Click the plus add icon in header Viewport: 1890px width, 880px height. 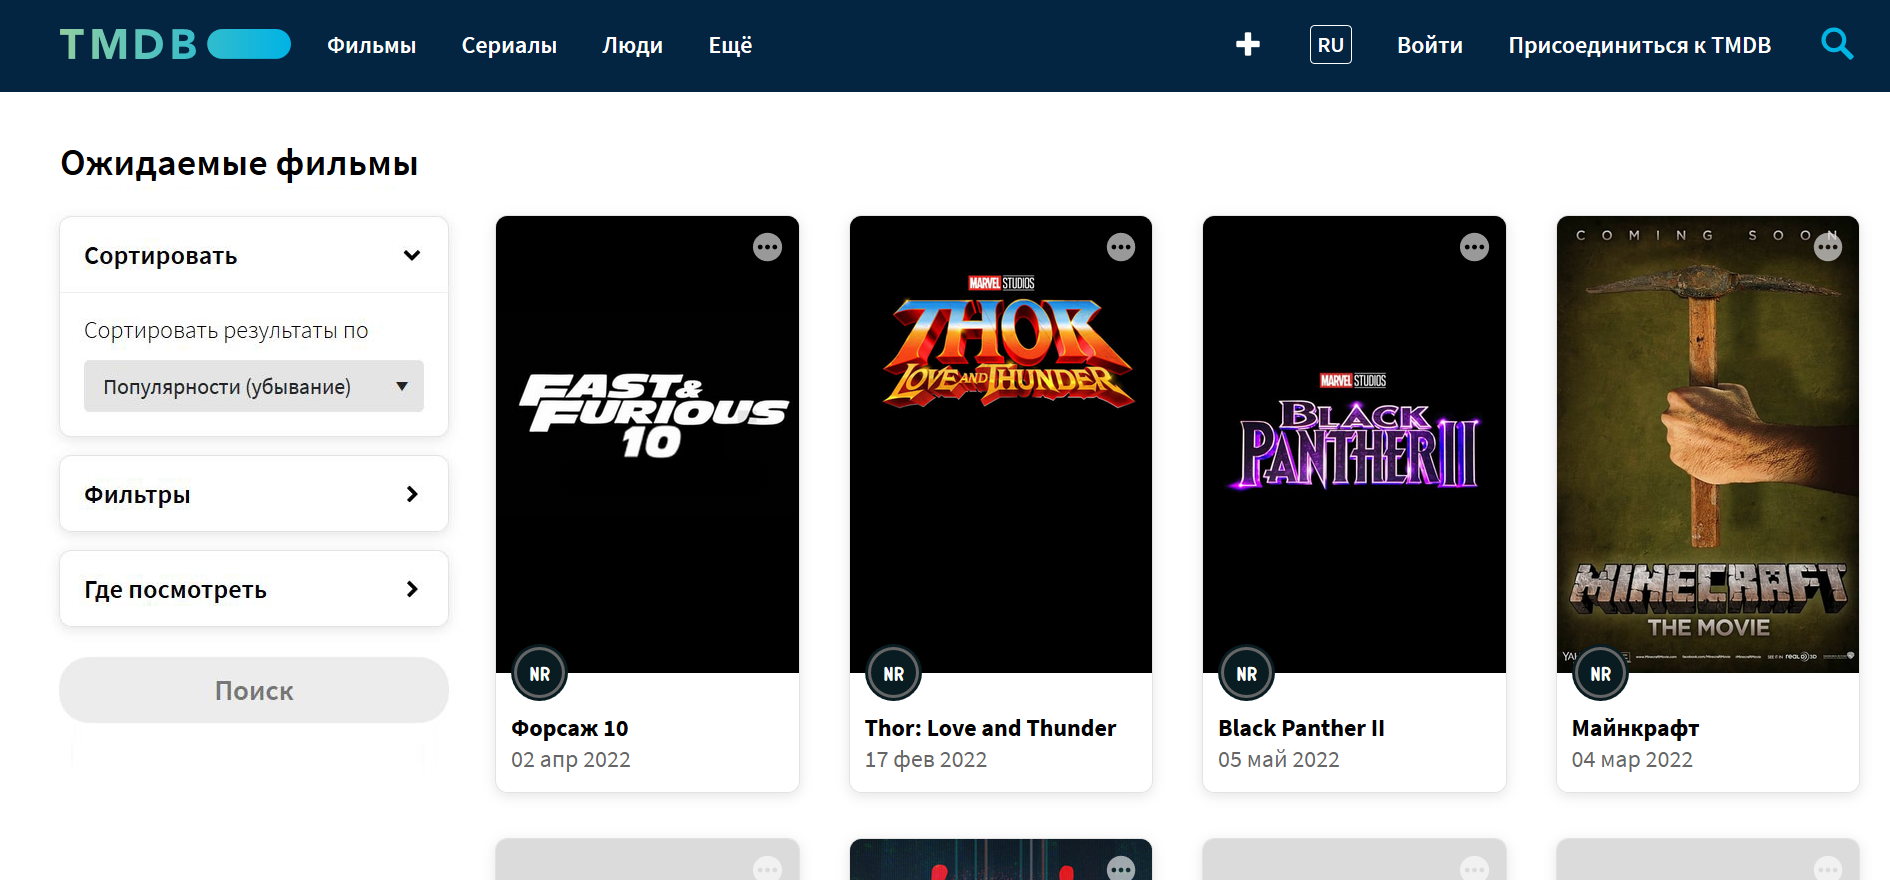click(1247, 45)
